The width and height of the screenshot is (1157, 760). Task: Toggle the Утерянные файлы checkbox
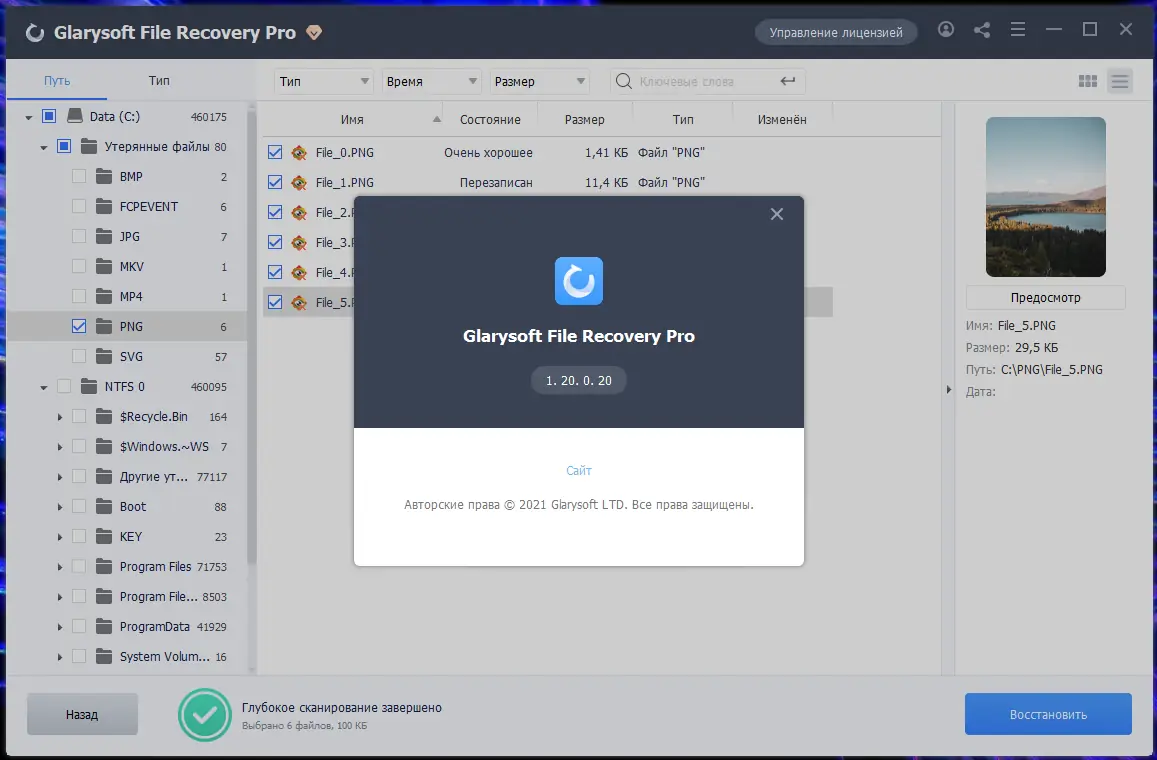point(64,146)
